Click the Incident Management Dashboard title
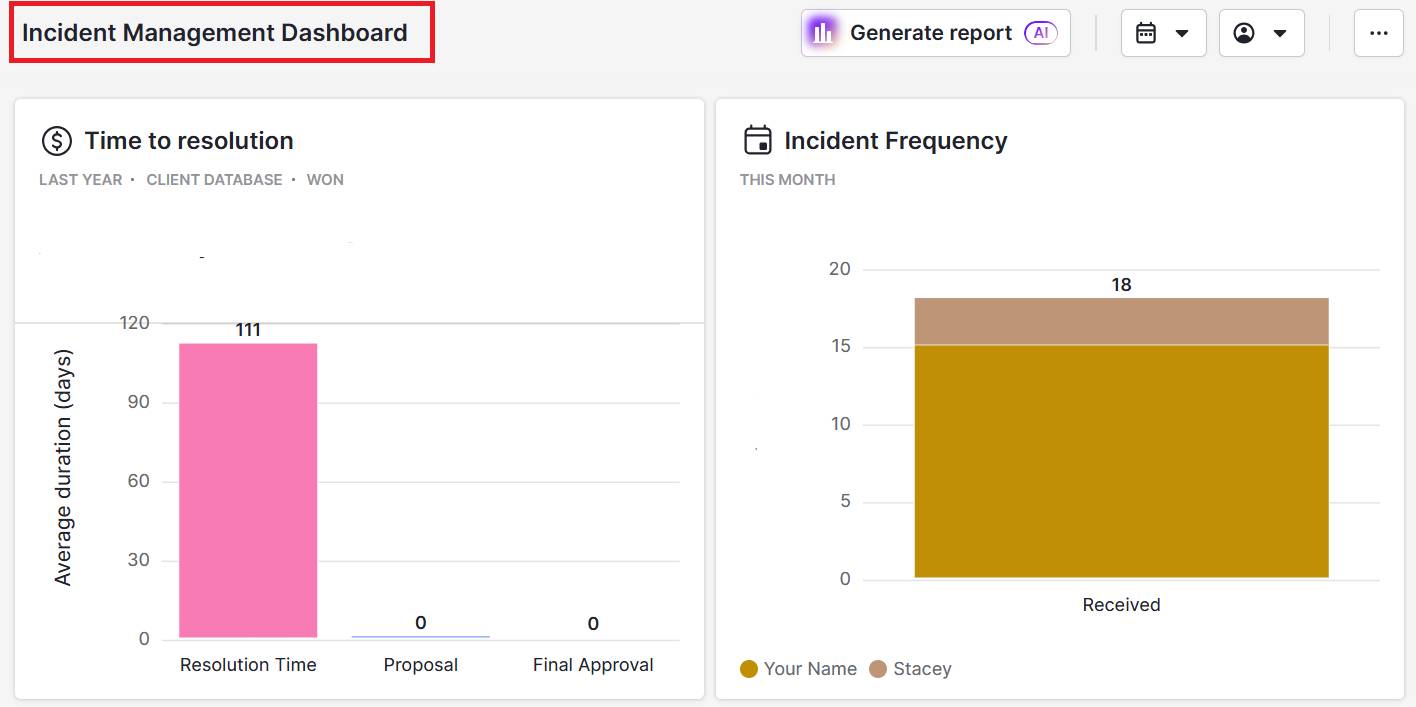The image size is (1416, 707). [x=213, y=32]
